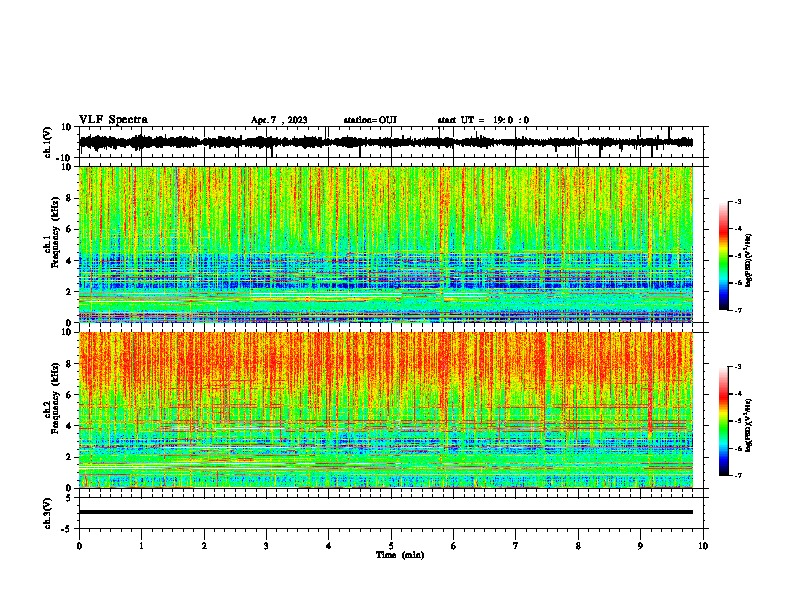The image size is (792, 612).
Task: Click the "10" label on the time axis
Action: 703,546
